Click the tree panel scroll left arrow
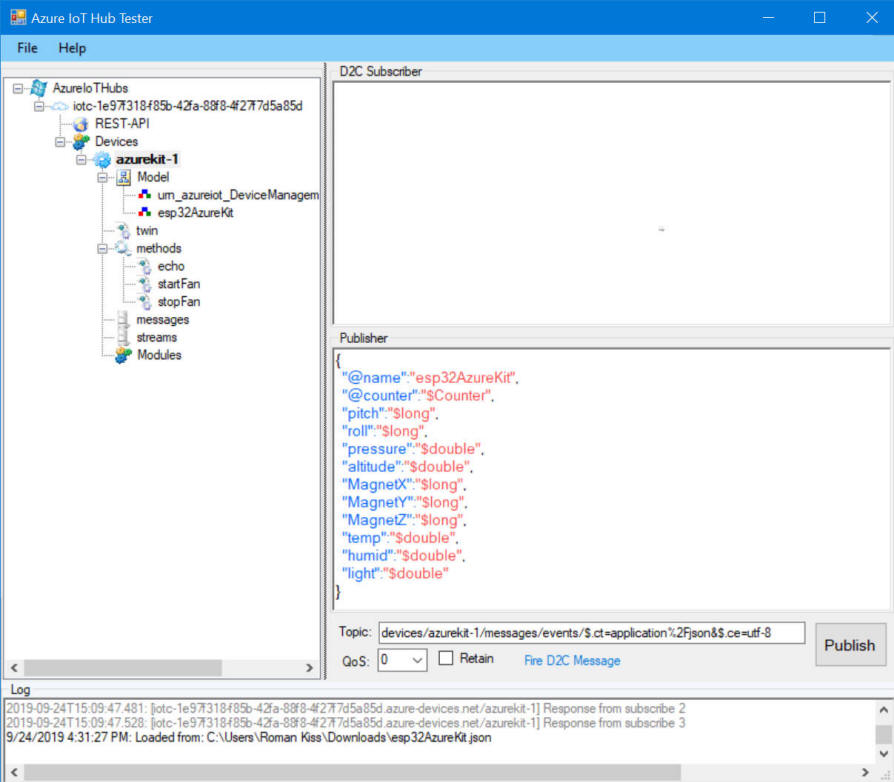894x782 pixels. coord(14,667)
